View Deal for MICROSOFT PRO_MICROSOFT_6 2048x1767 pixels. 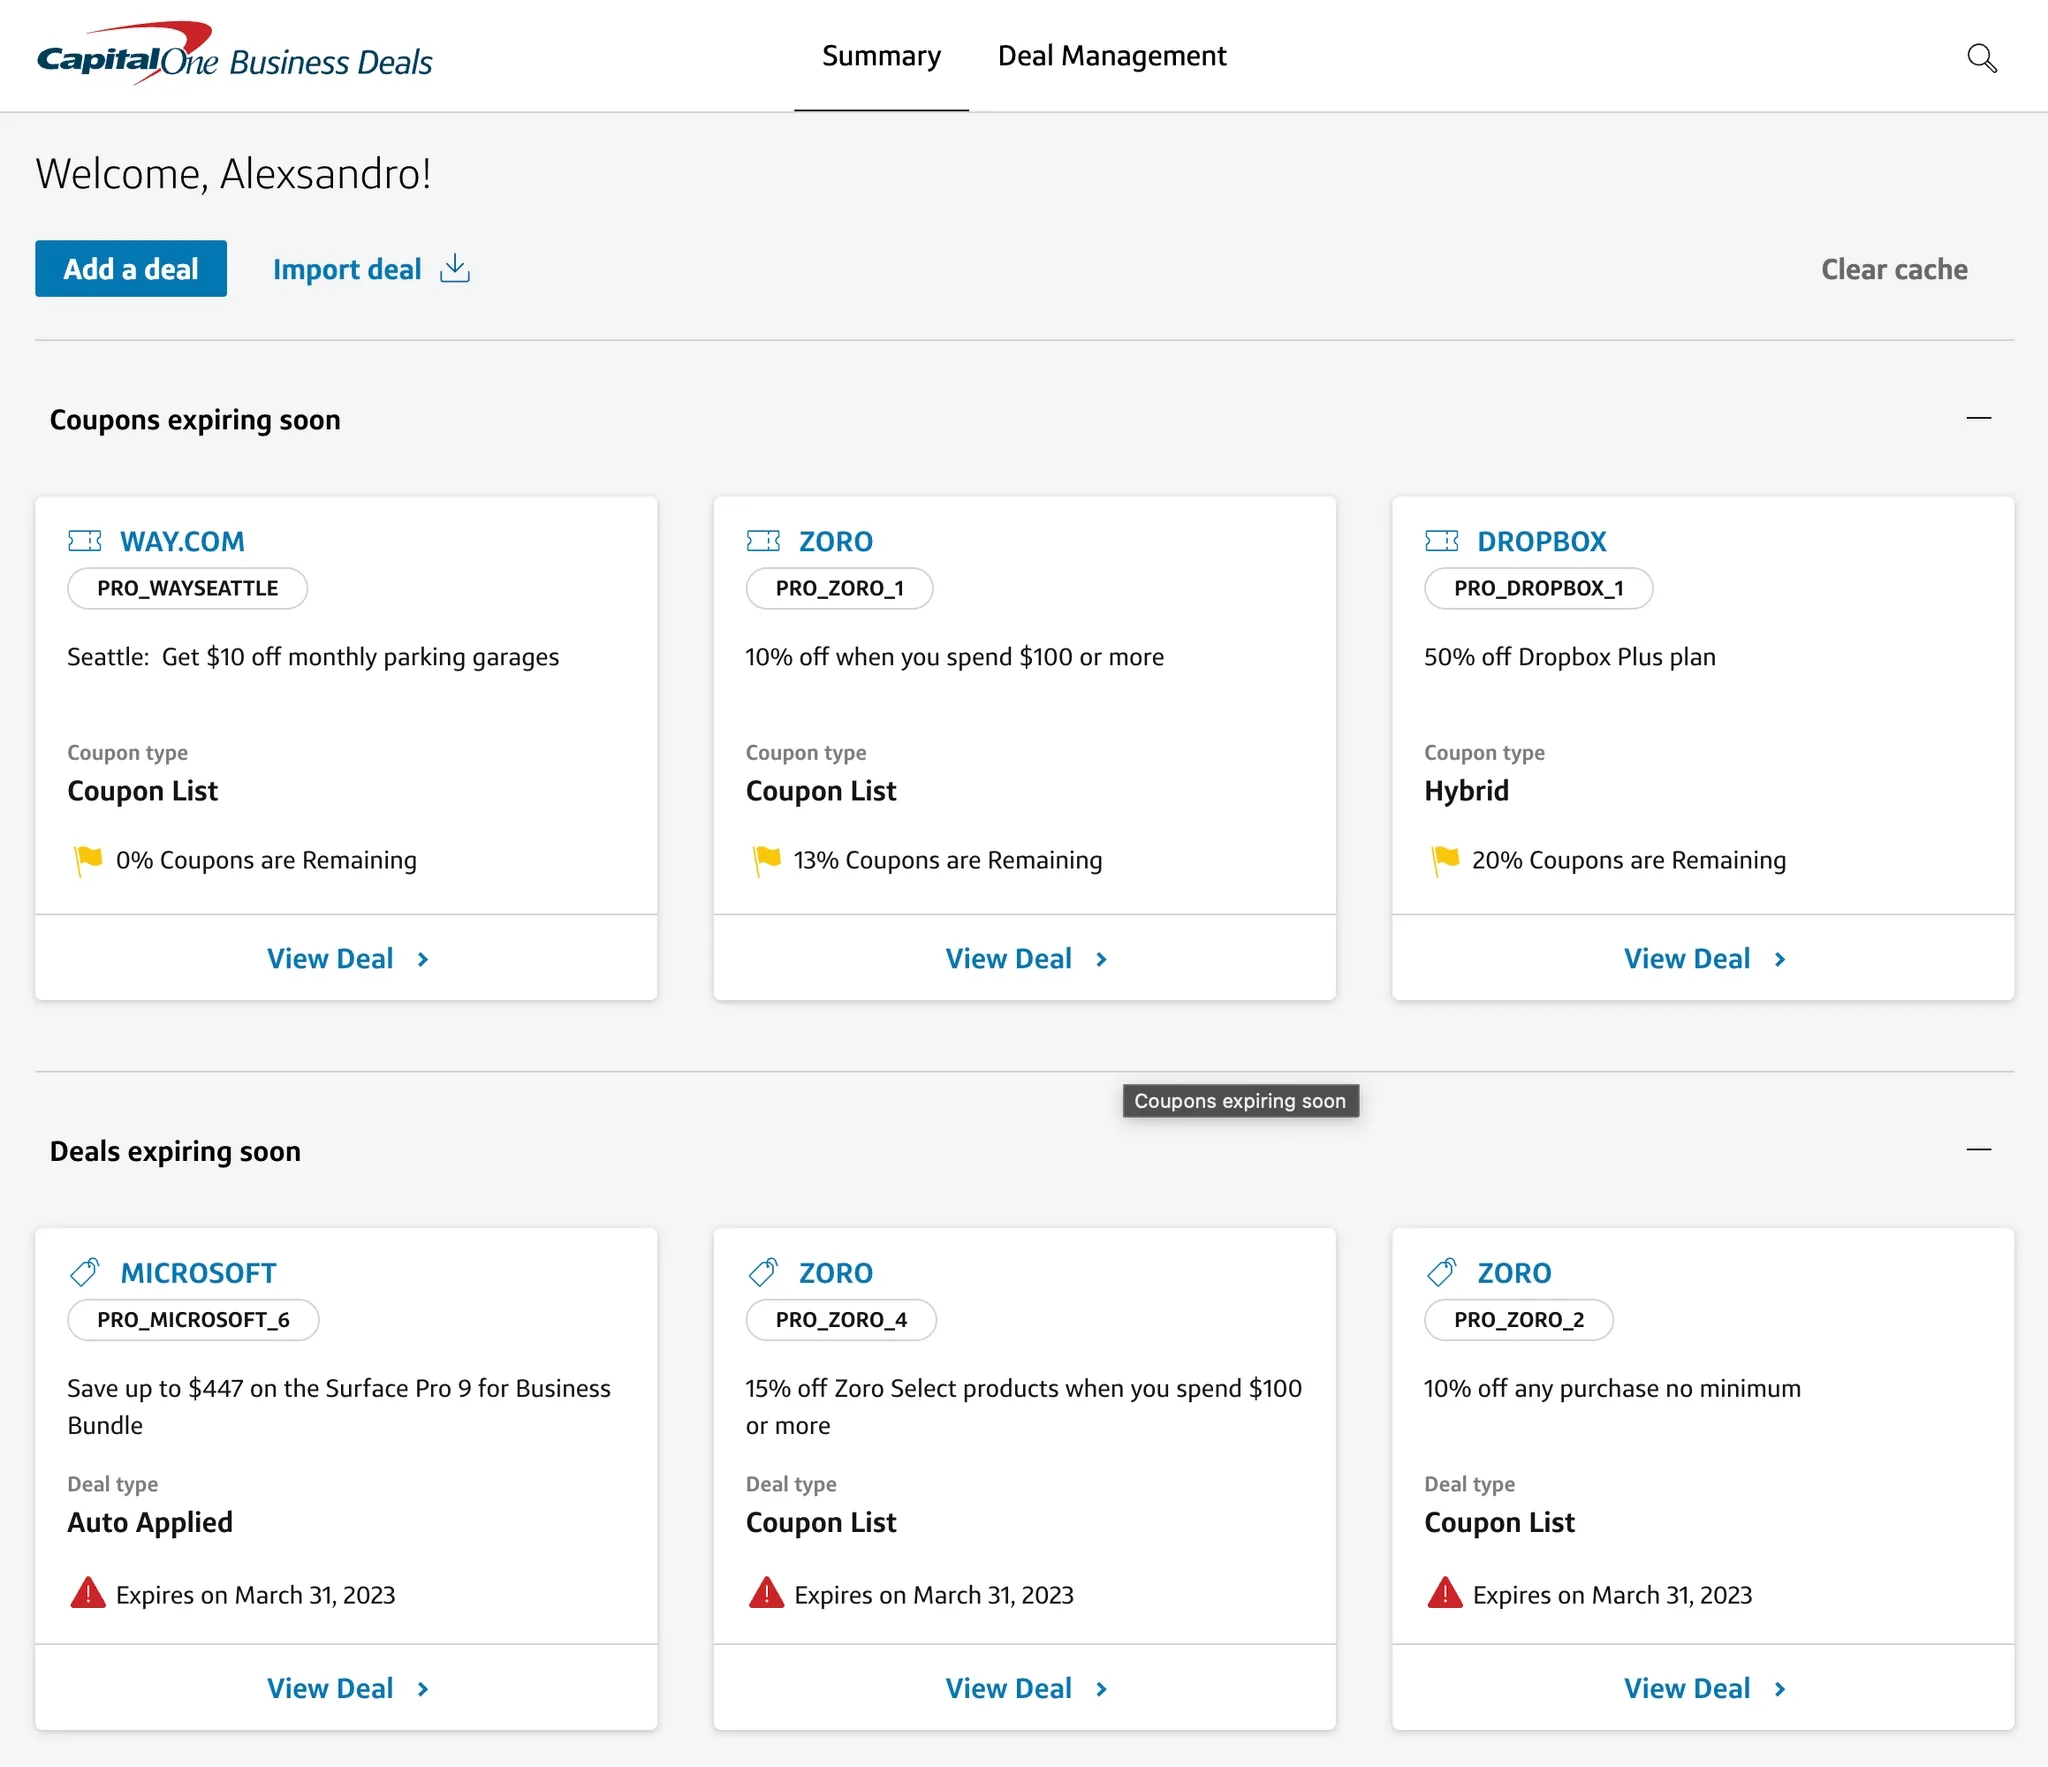pos(346,1688)
